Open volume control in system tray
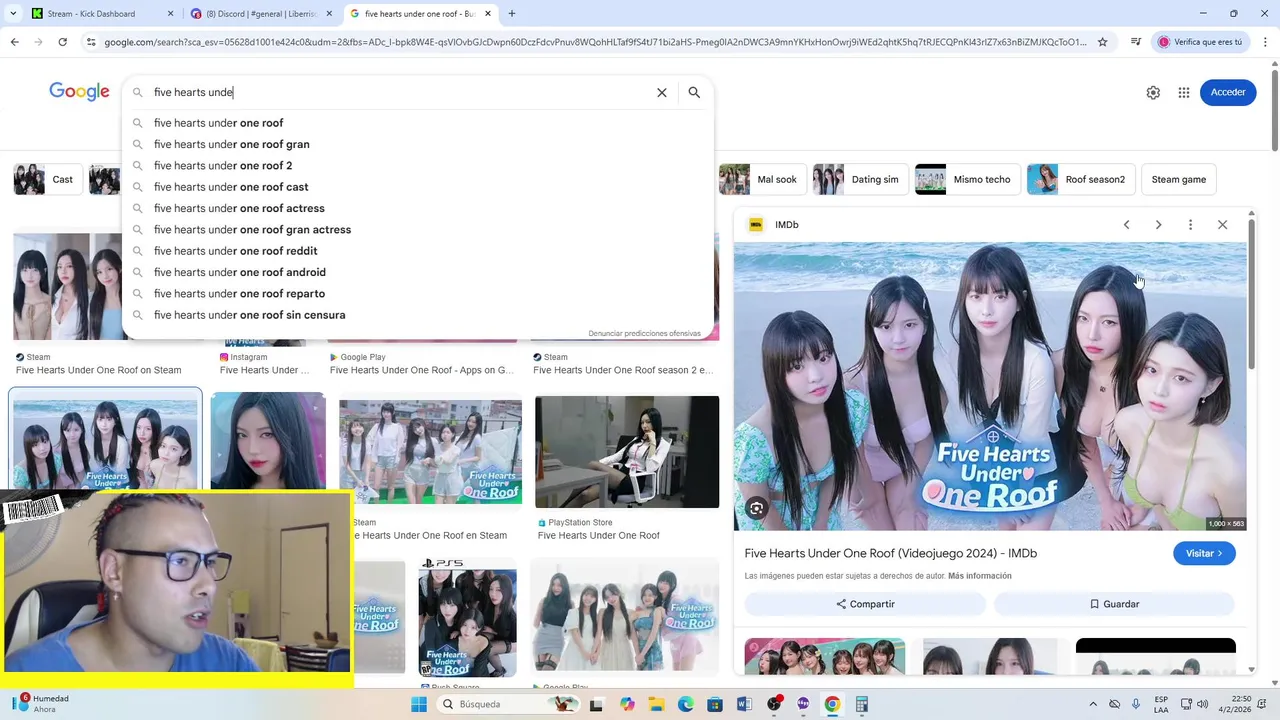The width and height of the screenshot is (1280, 720). pos(1203,704)
